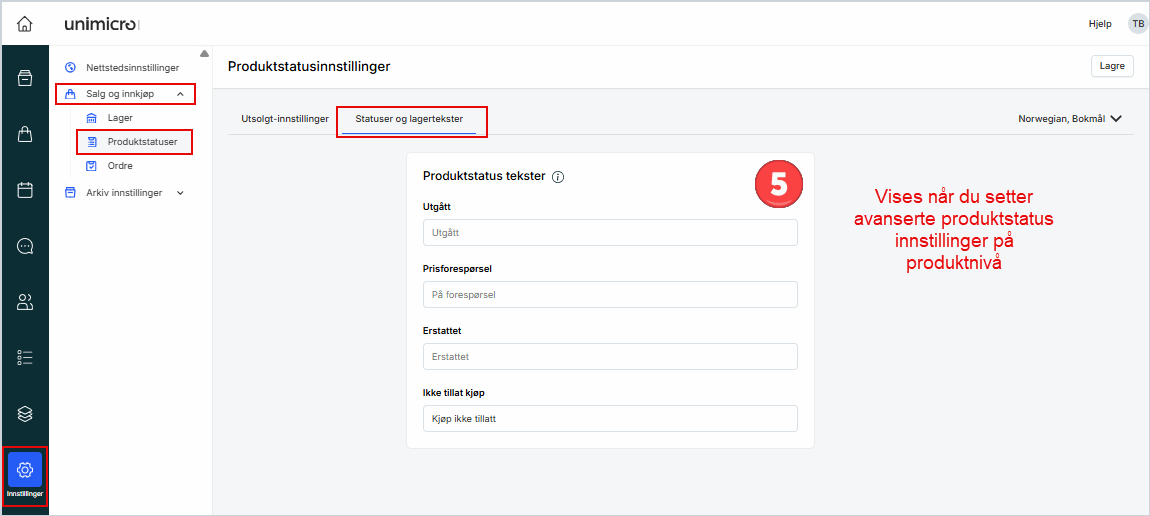Click the stacked layers icon in the sidebar
1150x516 pixels.
tap(25, 413)
